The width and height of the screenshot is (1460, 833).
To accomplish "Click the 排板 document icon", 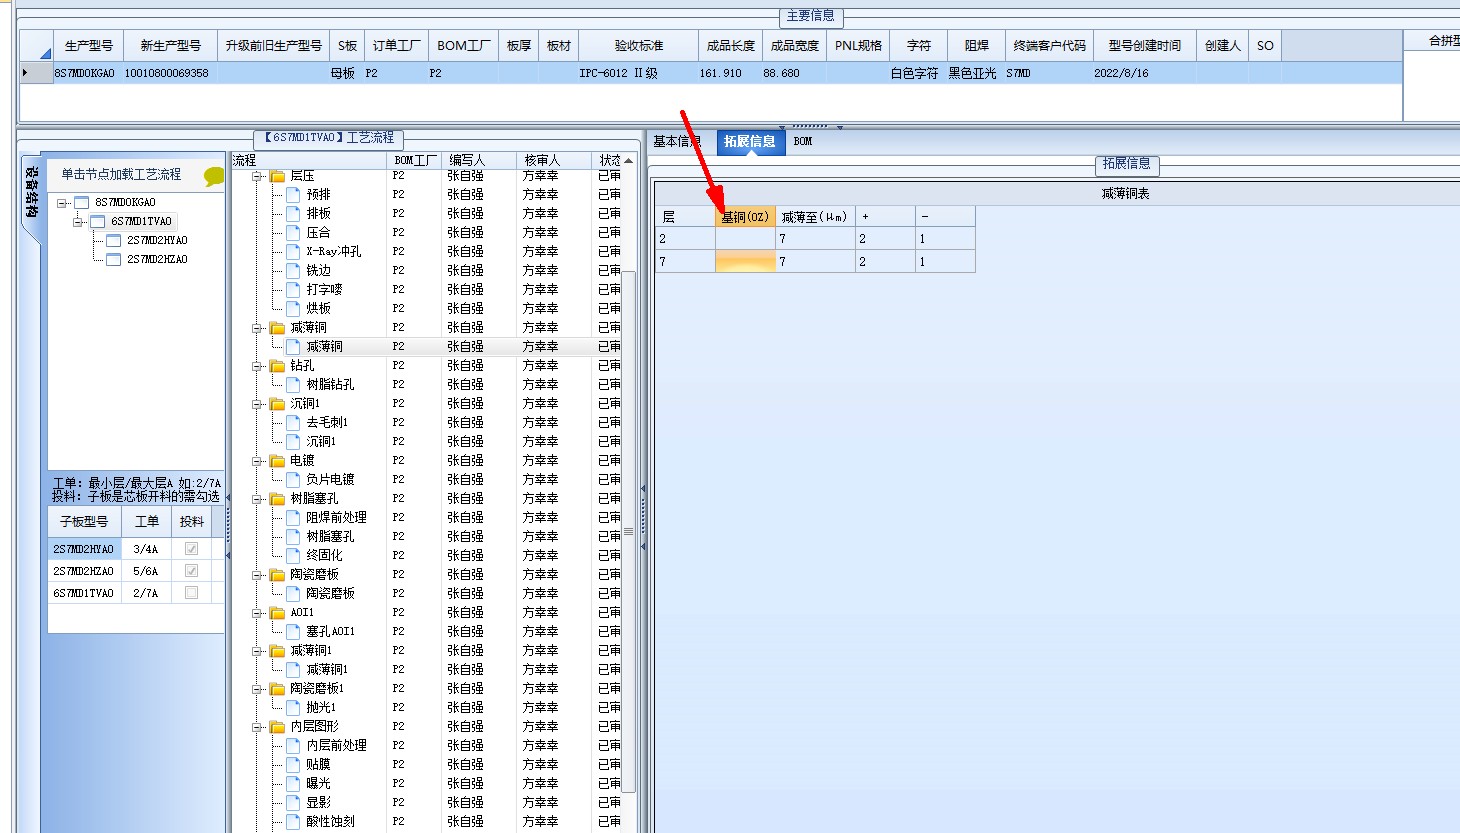I will pyautogui.click(x=293, y=213).
